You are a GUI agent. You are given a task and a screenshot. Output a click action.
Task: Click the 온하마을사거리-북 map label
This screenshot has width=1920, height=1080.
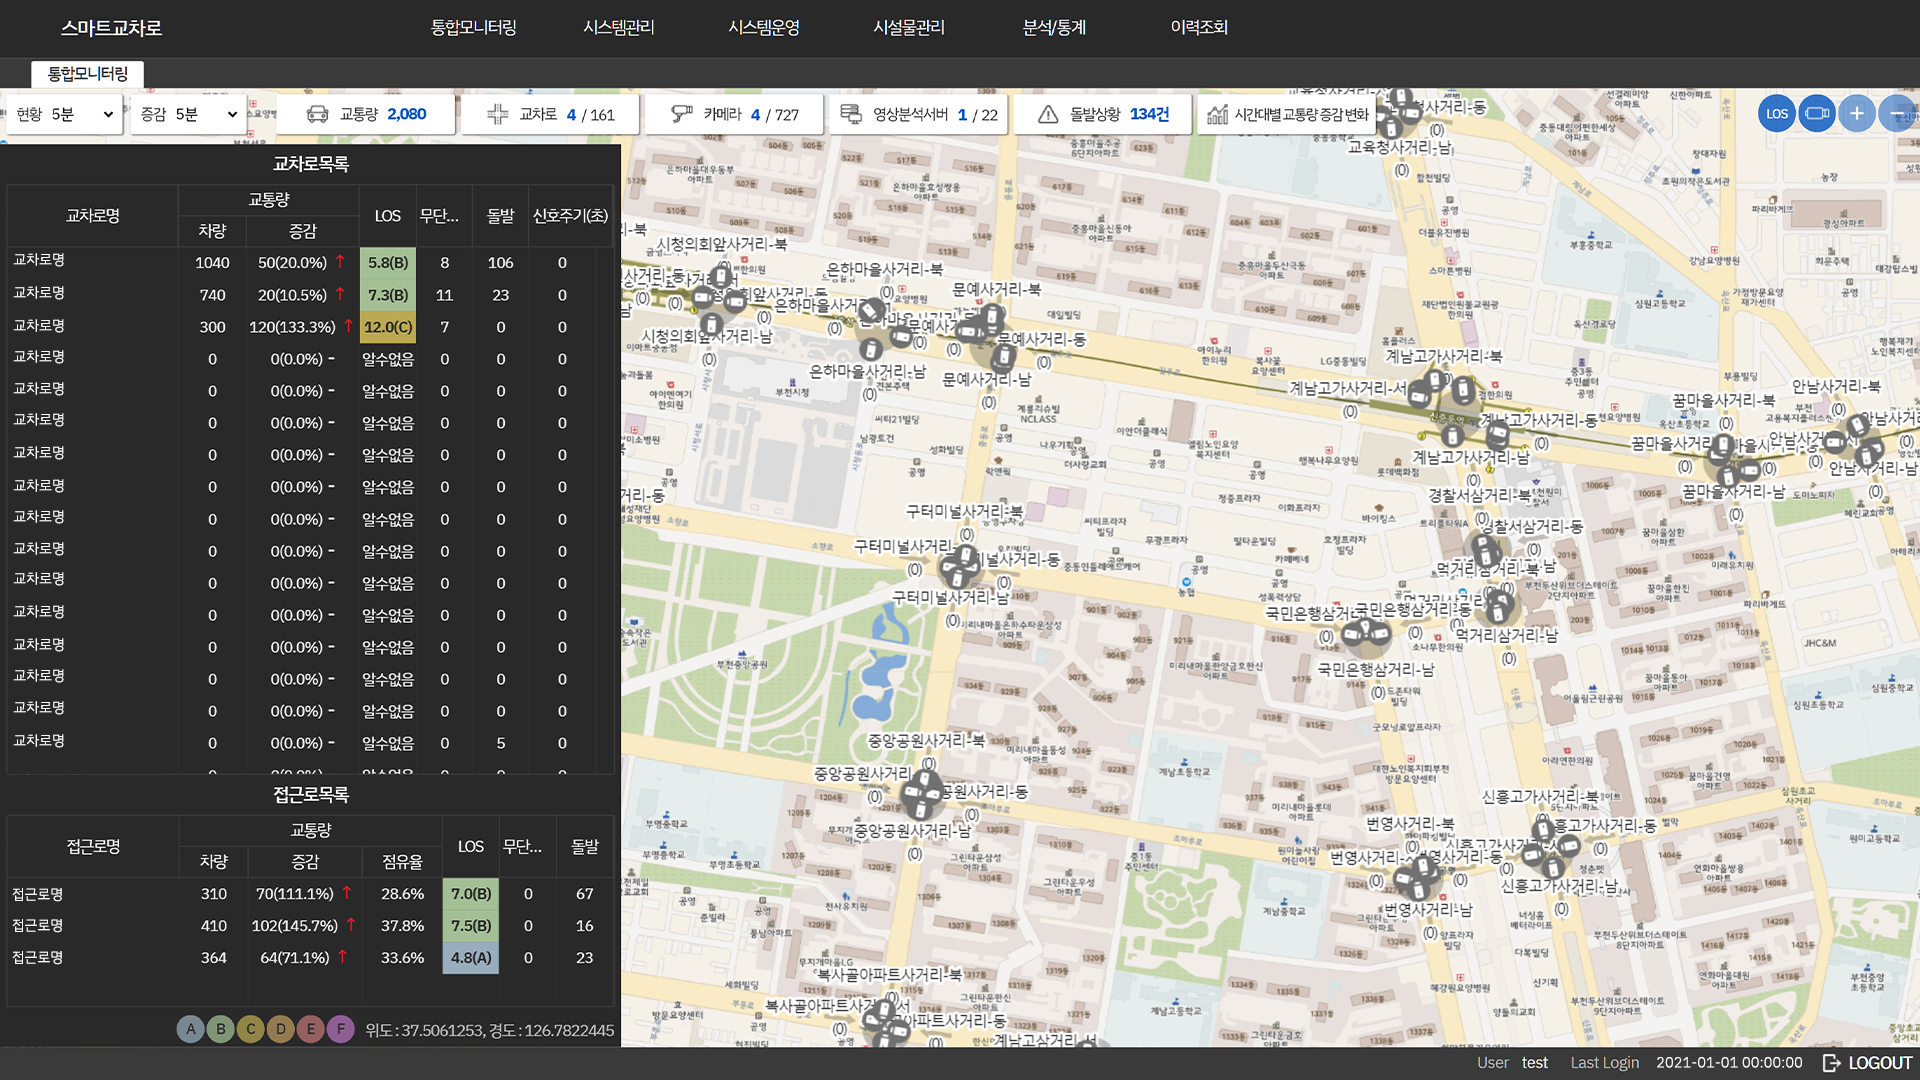click(884, 269)
